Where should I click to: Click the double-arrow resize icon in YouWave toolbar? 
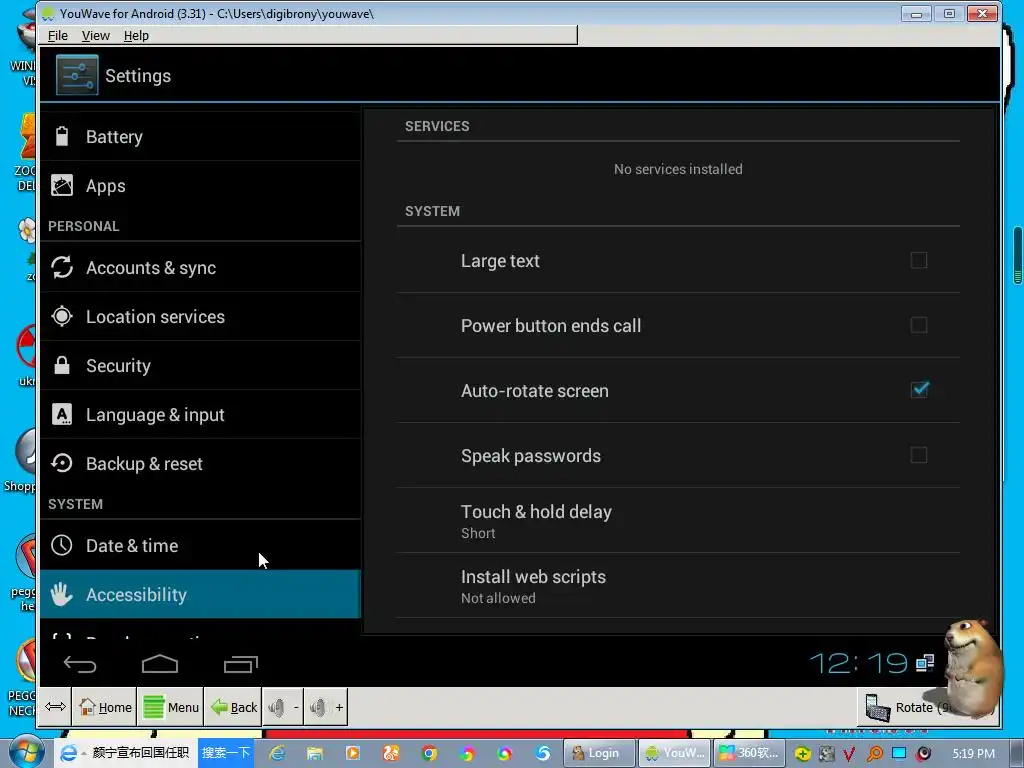56,707
